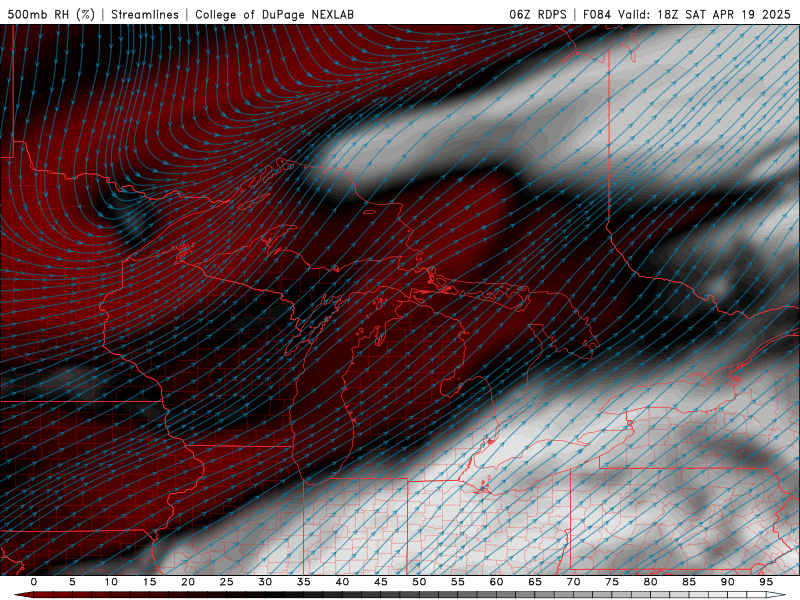The image size is (800, 600).
Task: Click the '06Z RDPS' model label
Action: [538, 14]
